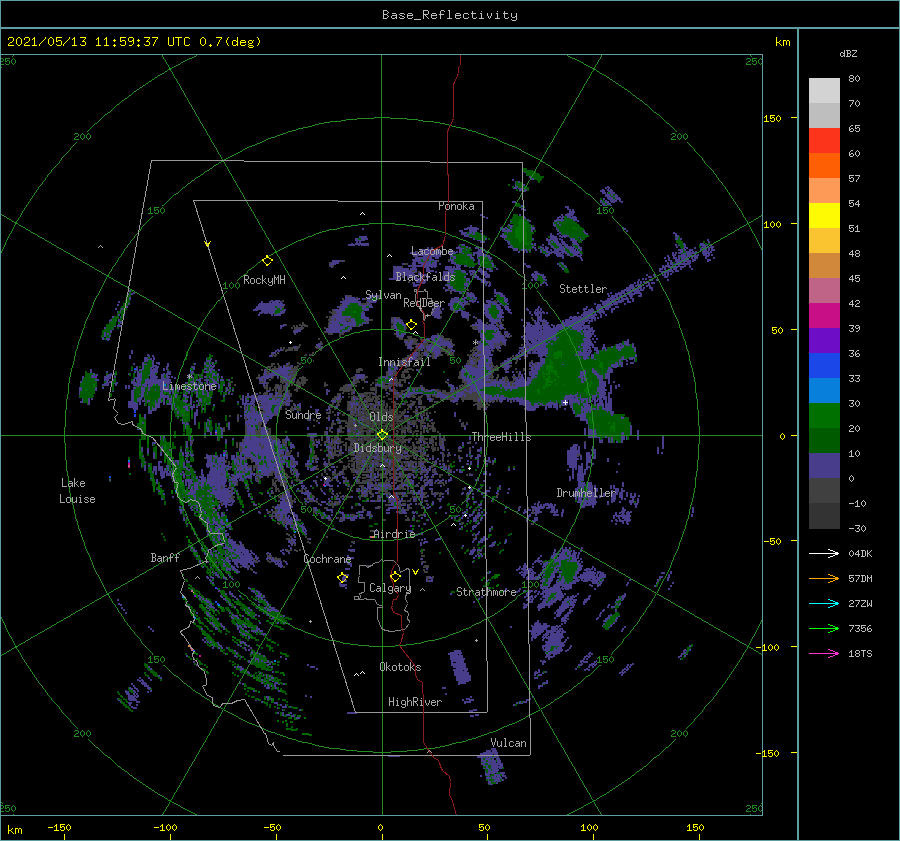The width and height of the screenshot is (900, 841).
Task: Click the Airdrie town label
Action: pos(394,534)
